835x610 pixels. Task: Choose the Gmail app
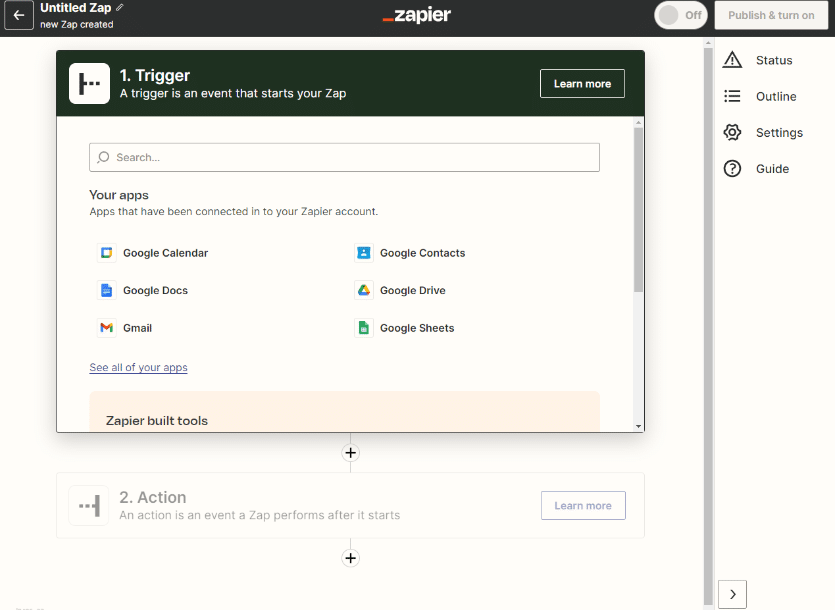point(137,328)
